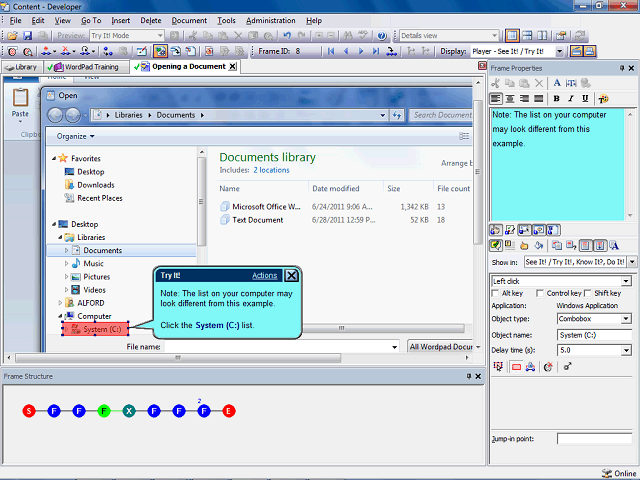Check the Control key checkbox

pyautogui.click(x=540, y=293)
